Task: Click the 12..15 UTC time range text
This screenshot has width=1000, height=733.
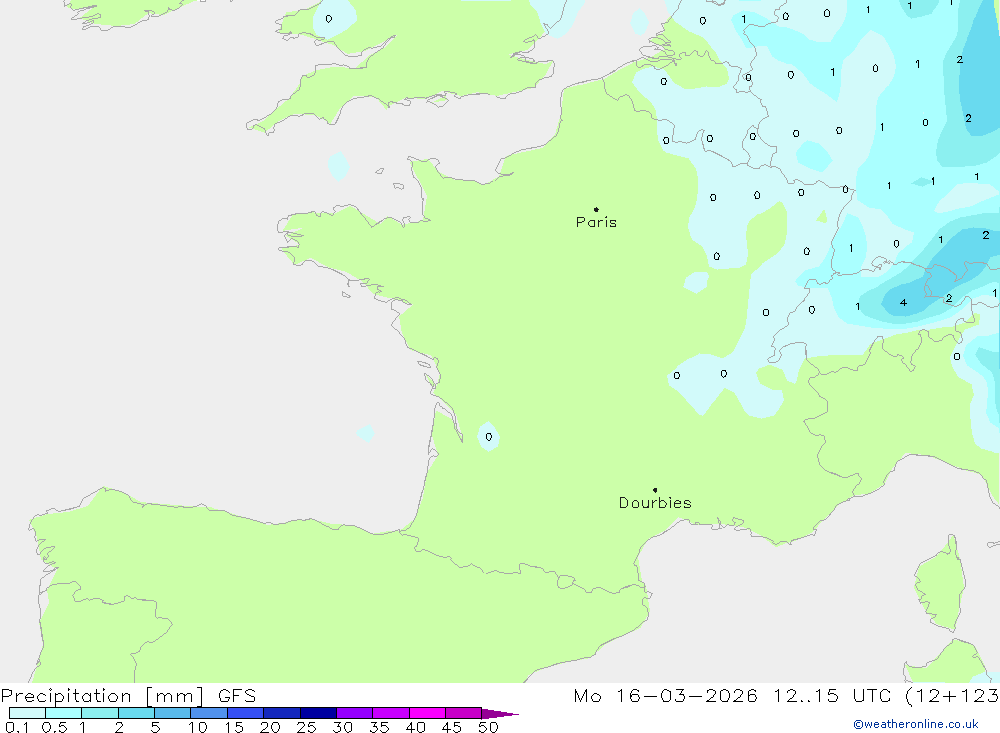Action: coord(814,696)
